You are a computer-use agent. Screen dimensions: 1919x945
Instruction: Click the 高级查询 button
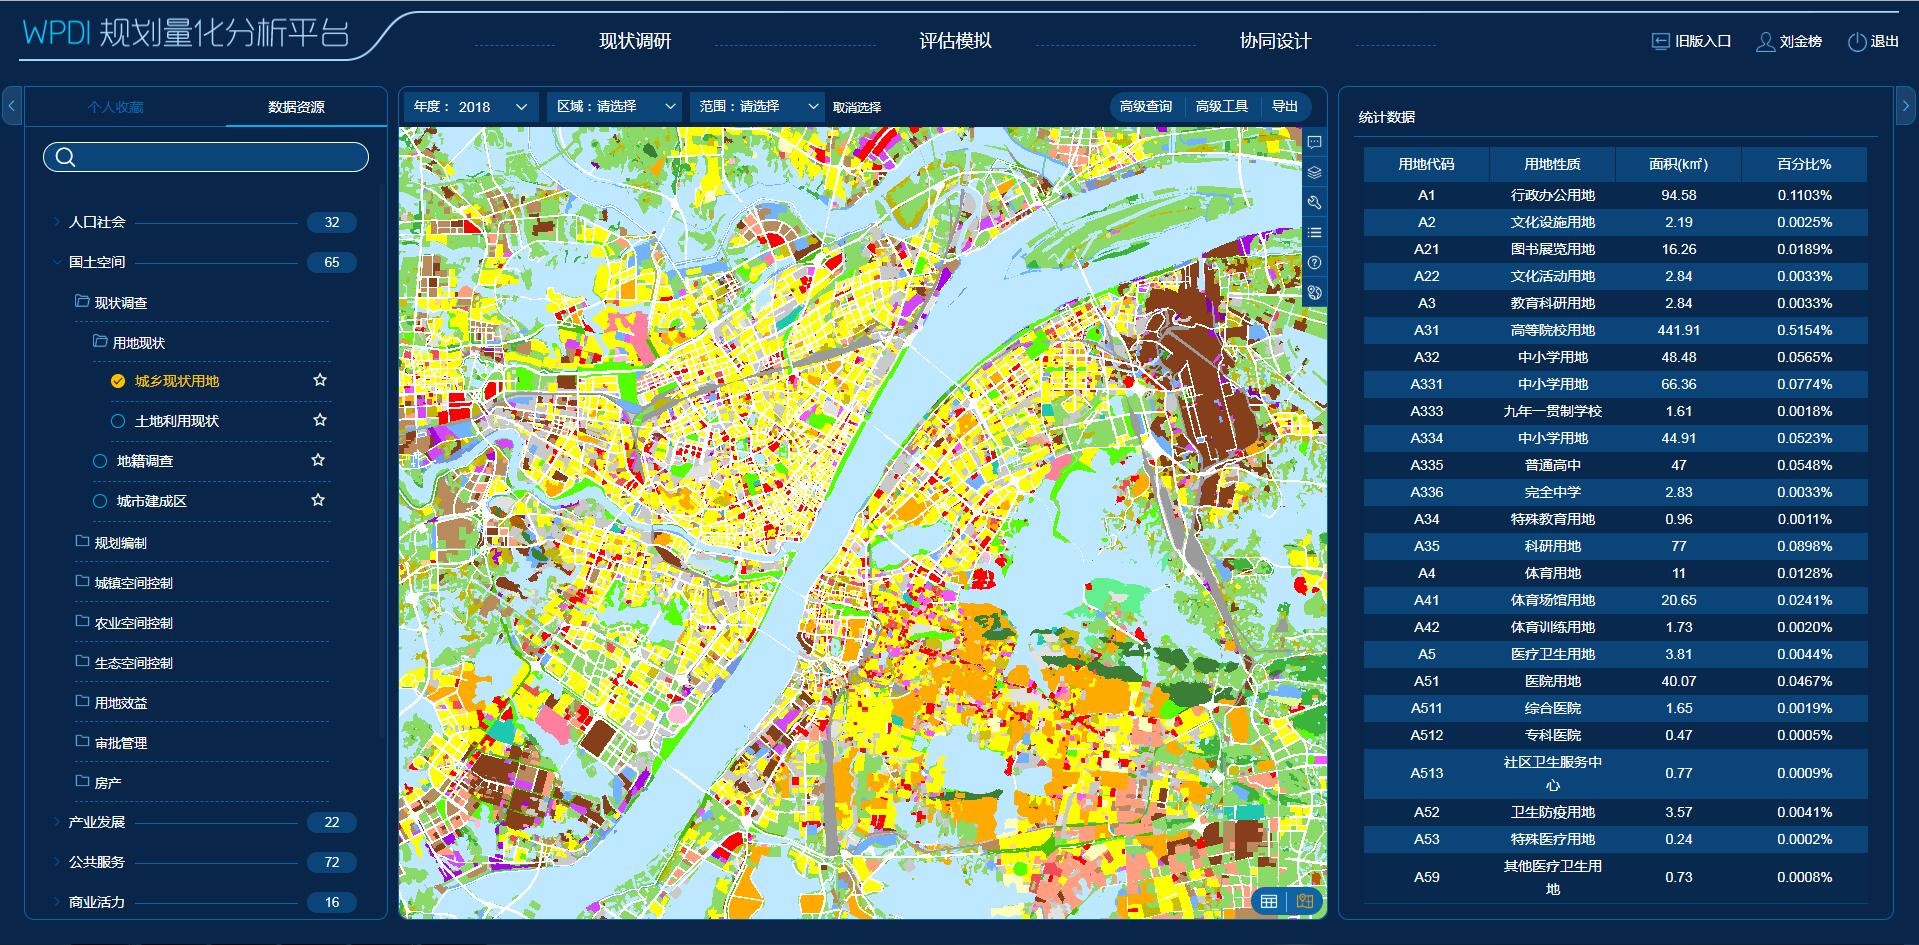tap(1146, 107)
